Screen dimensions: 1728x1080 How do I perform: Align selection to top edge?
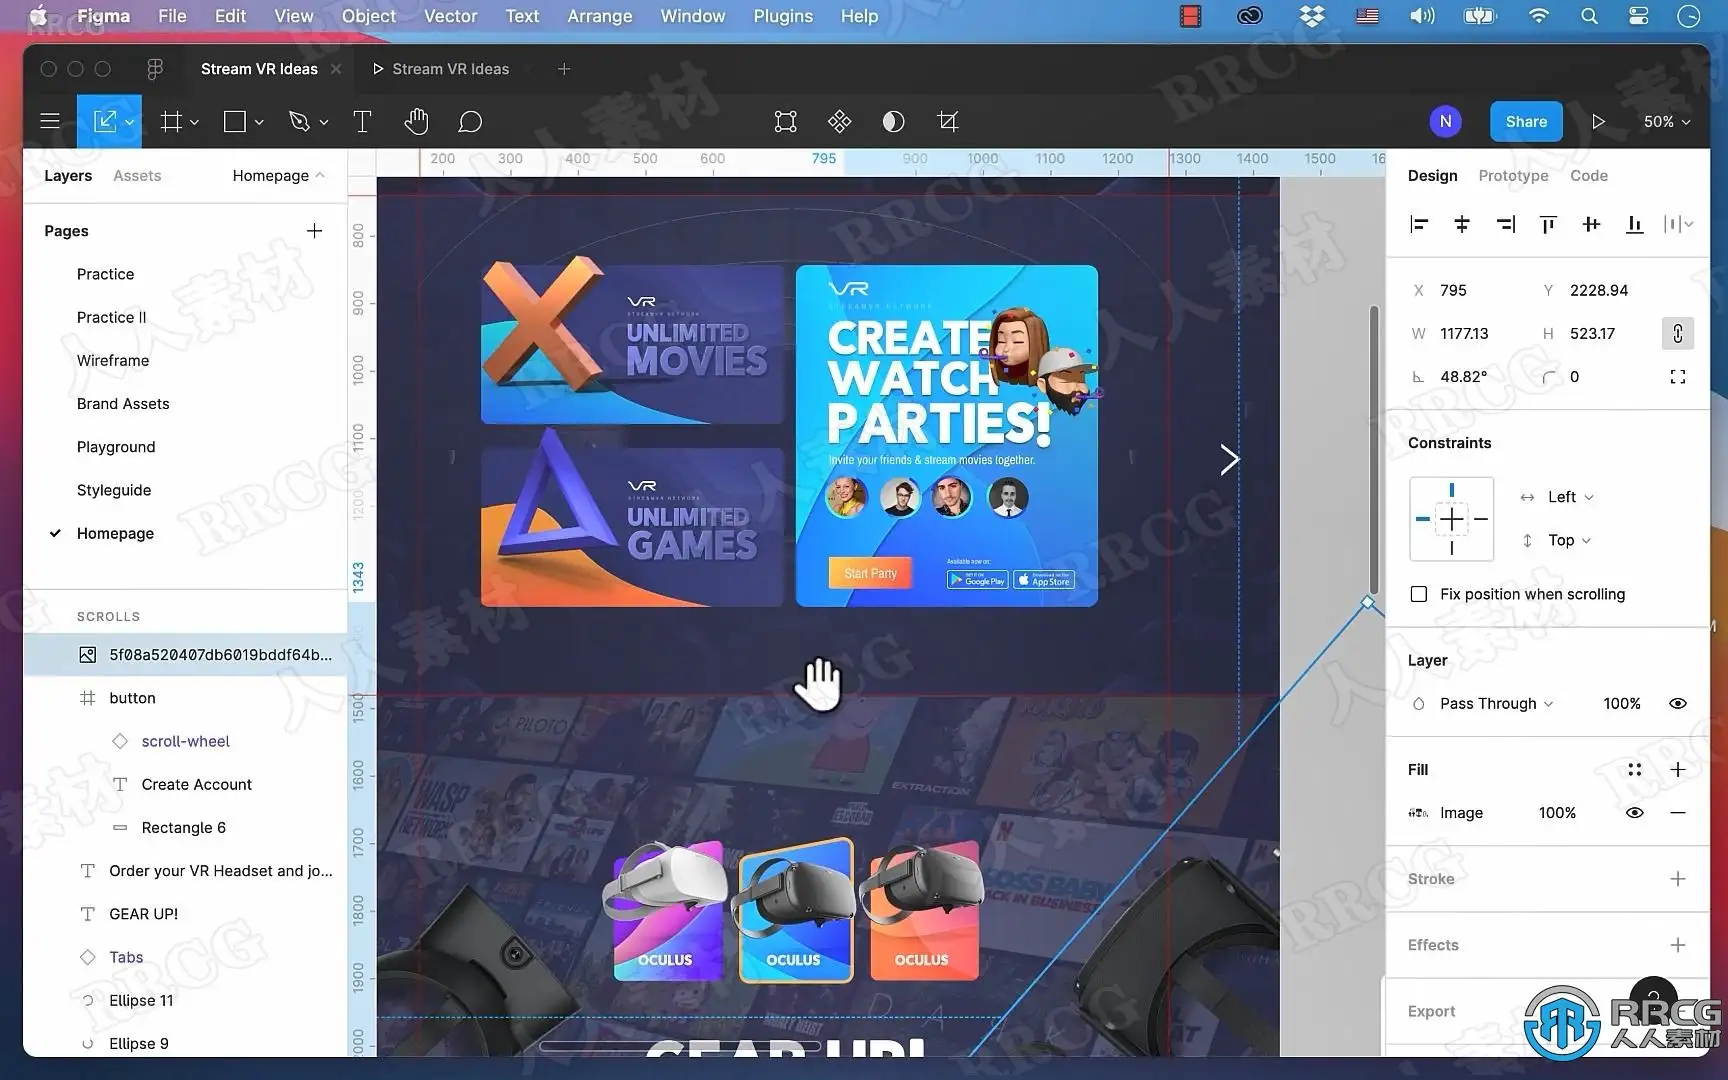pyautogui.click(x=1548, y=224)
